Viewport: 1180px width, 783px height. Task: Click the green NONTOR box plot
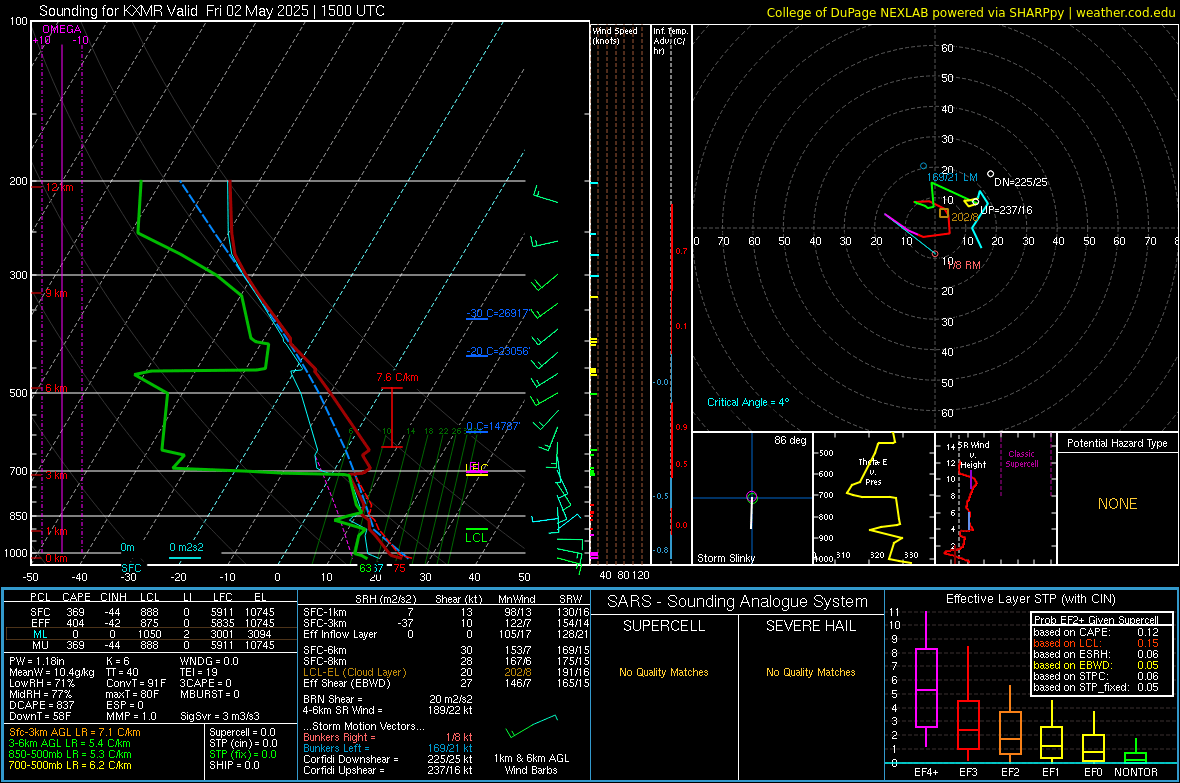1135,753
